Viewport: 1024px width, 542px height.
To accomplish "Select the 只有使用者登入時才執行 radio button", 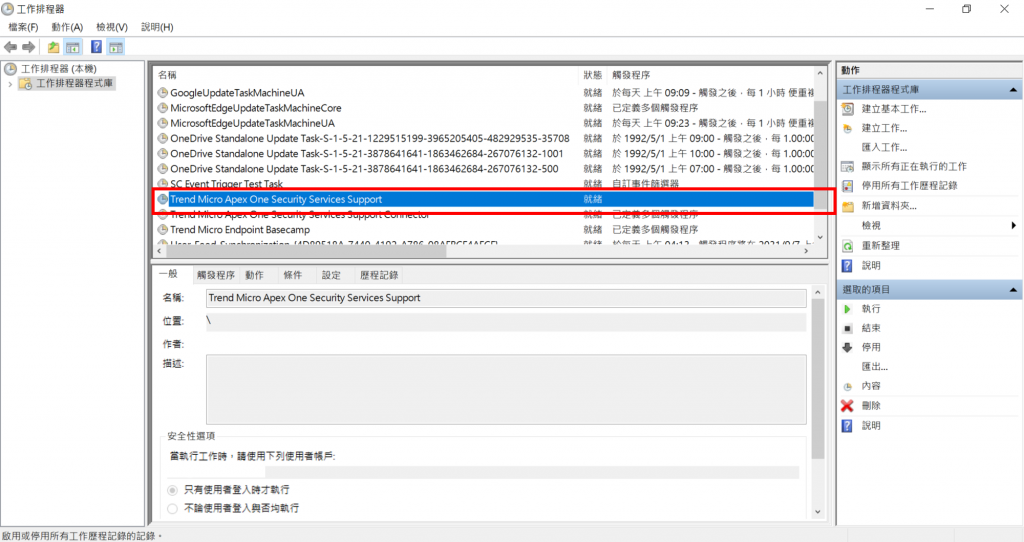I will [172, 490].
